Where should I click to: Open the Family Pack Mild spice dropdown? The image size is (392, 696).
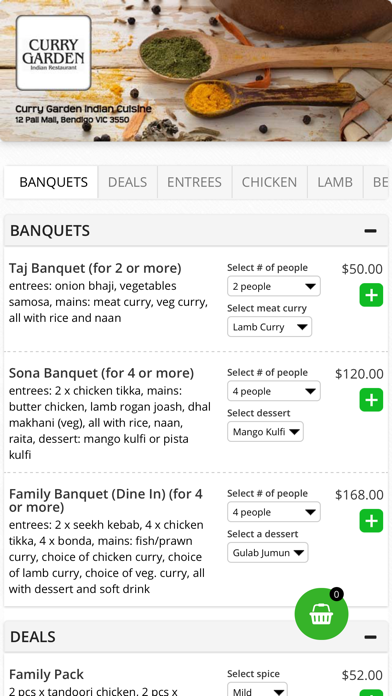(257, 690)
